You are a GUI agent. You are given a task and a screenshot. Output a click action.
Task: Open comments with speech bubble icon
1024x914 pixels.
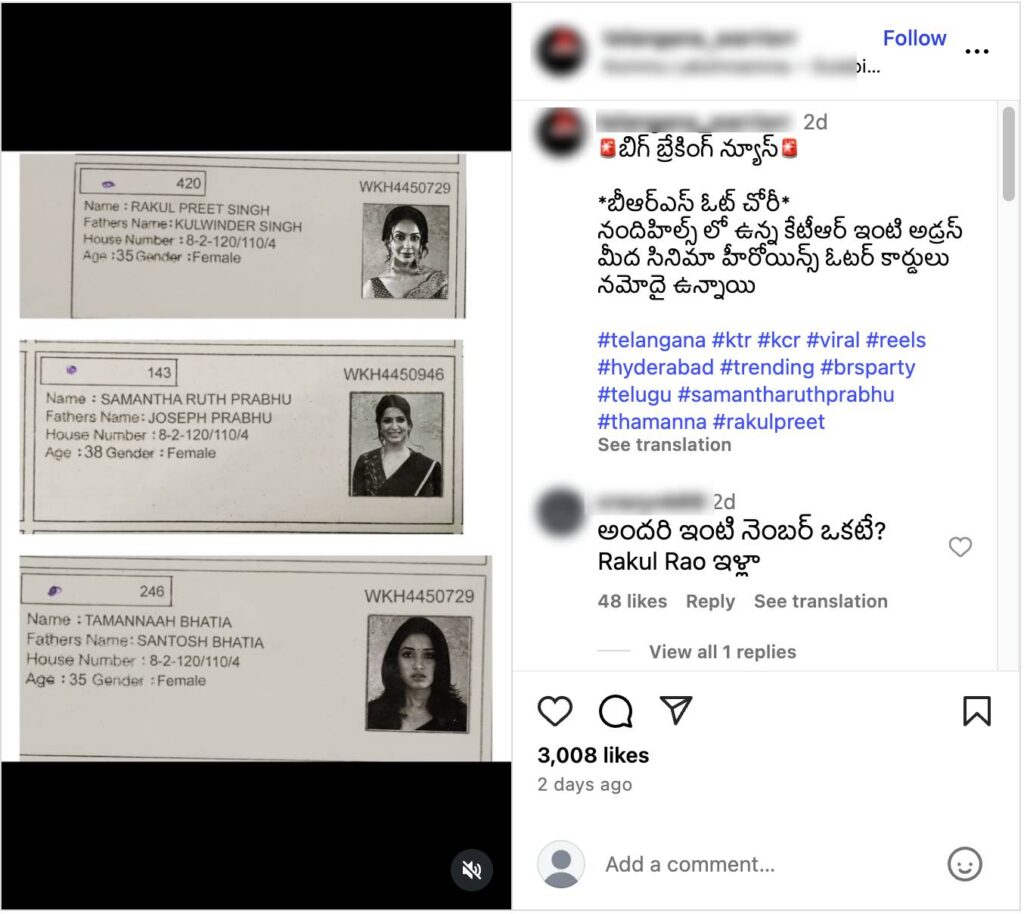point(616,711)
